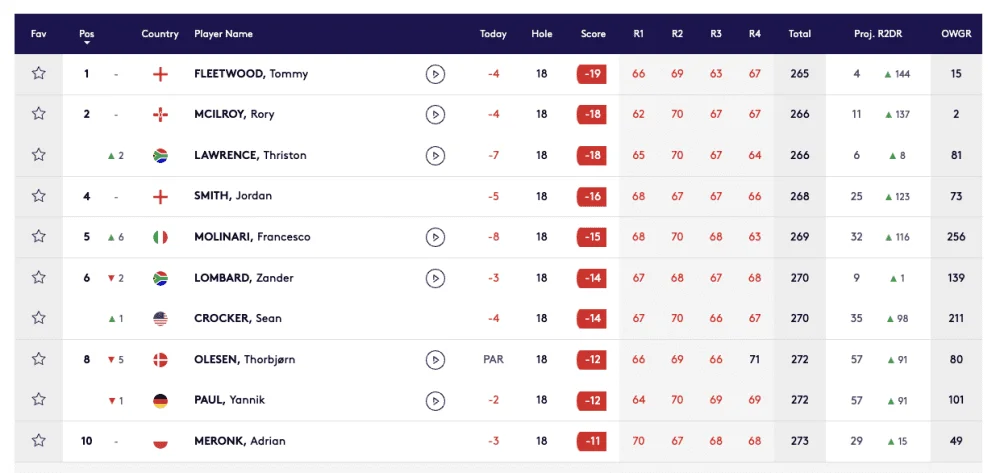Open the play icon for Thriston Lawrence
Image resolution: width=1000 pixels, height=473 pixels.
click(x=435, y=156)
